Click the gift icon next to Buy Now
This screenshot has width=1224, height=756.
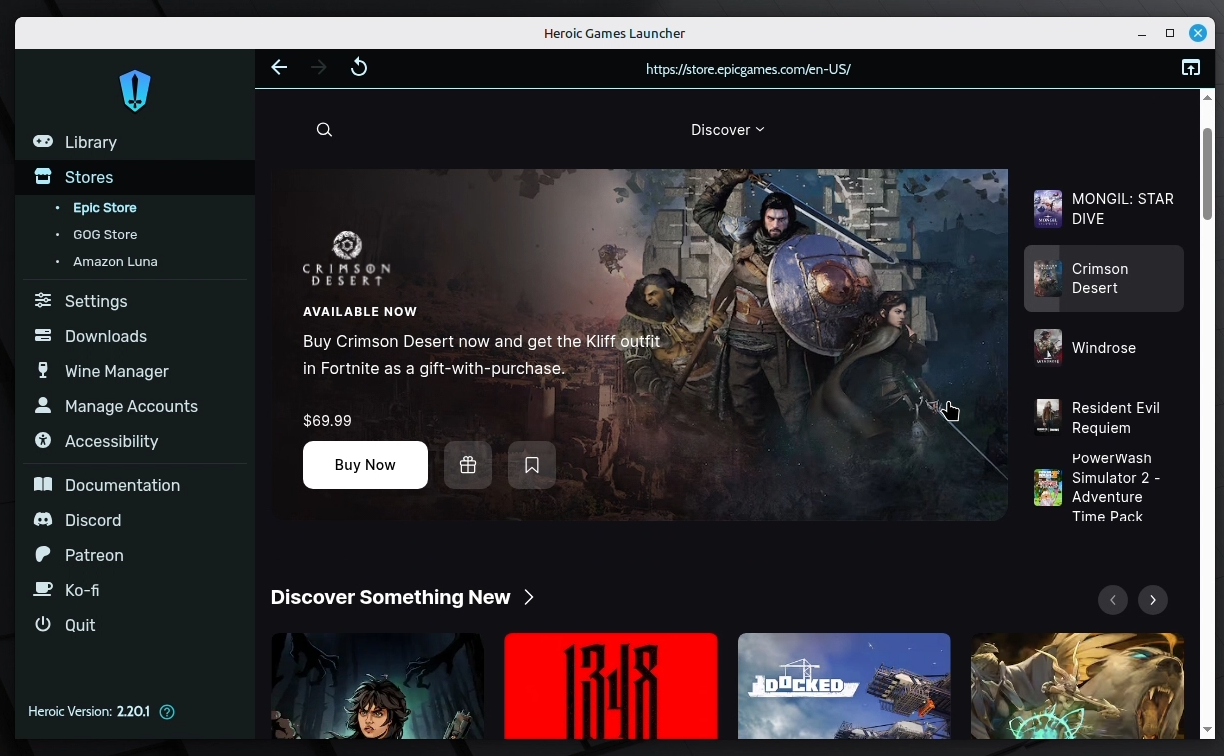click(x=467, y=465)
